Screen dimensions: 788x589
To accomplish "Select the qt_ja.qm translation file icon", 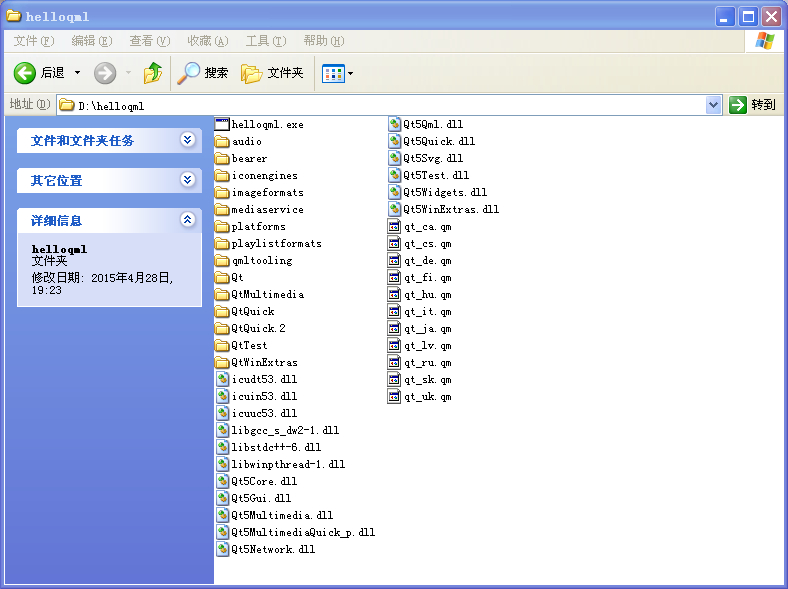I will pos(394,328).
